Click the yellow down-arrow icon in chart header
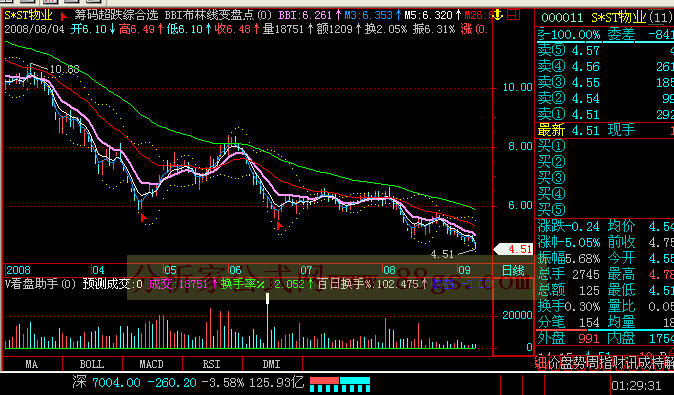The height and width of the screenshot is (395, 674). 497,15
